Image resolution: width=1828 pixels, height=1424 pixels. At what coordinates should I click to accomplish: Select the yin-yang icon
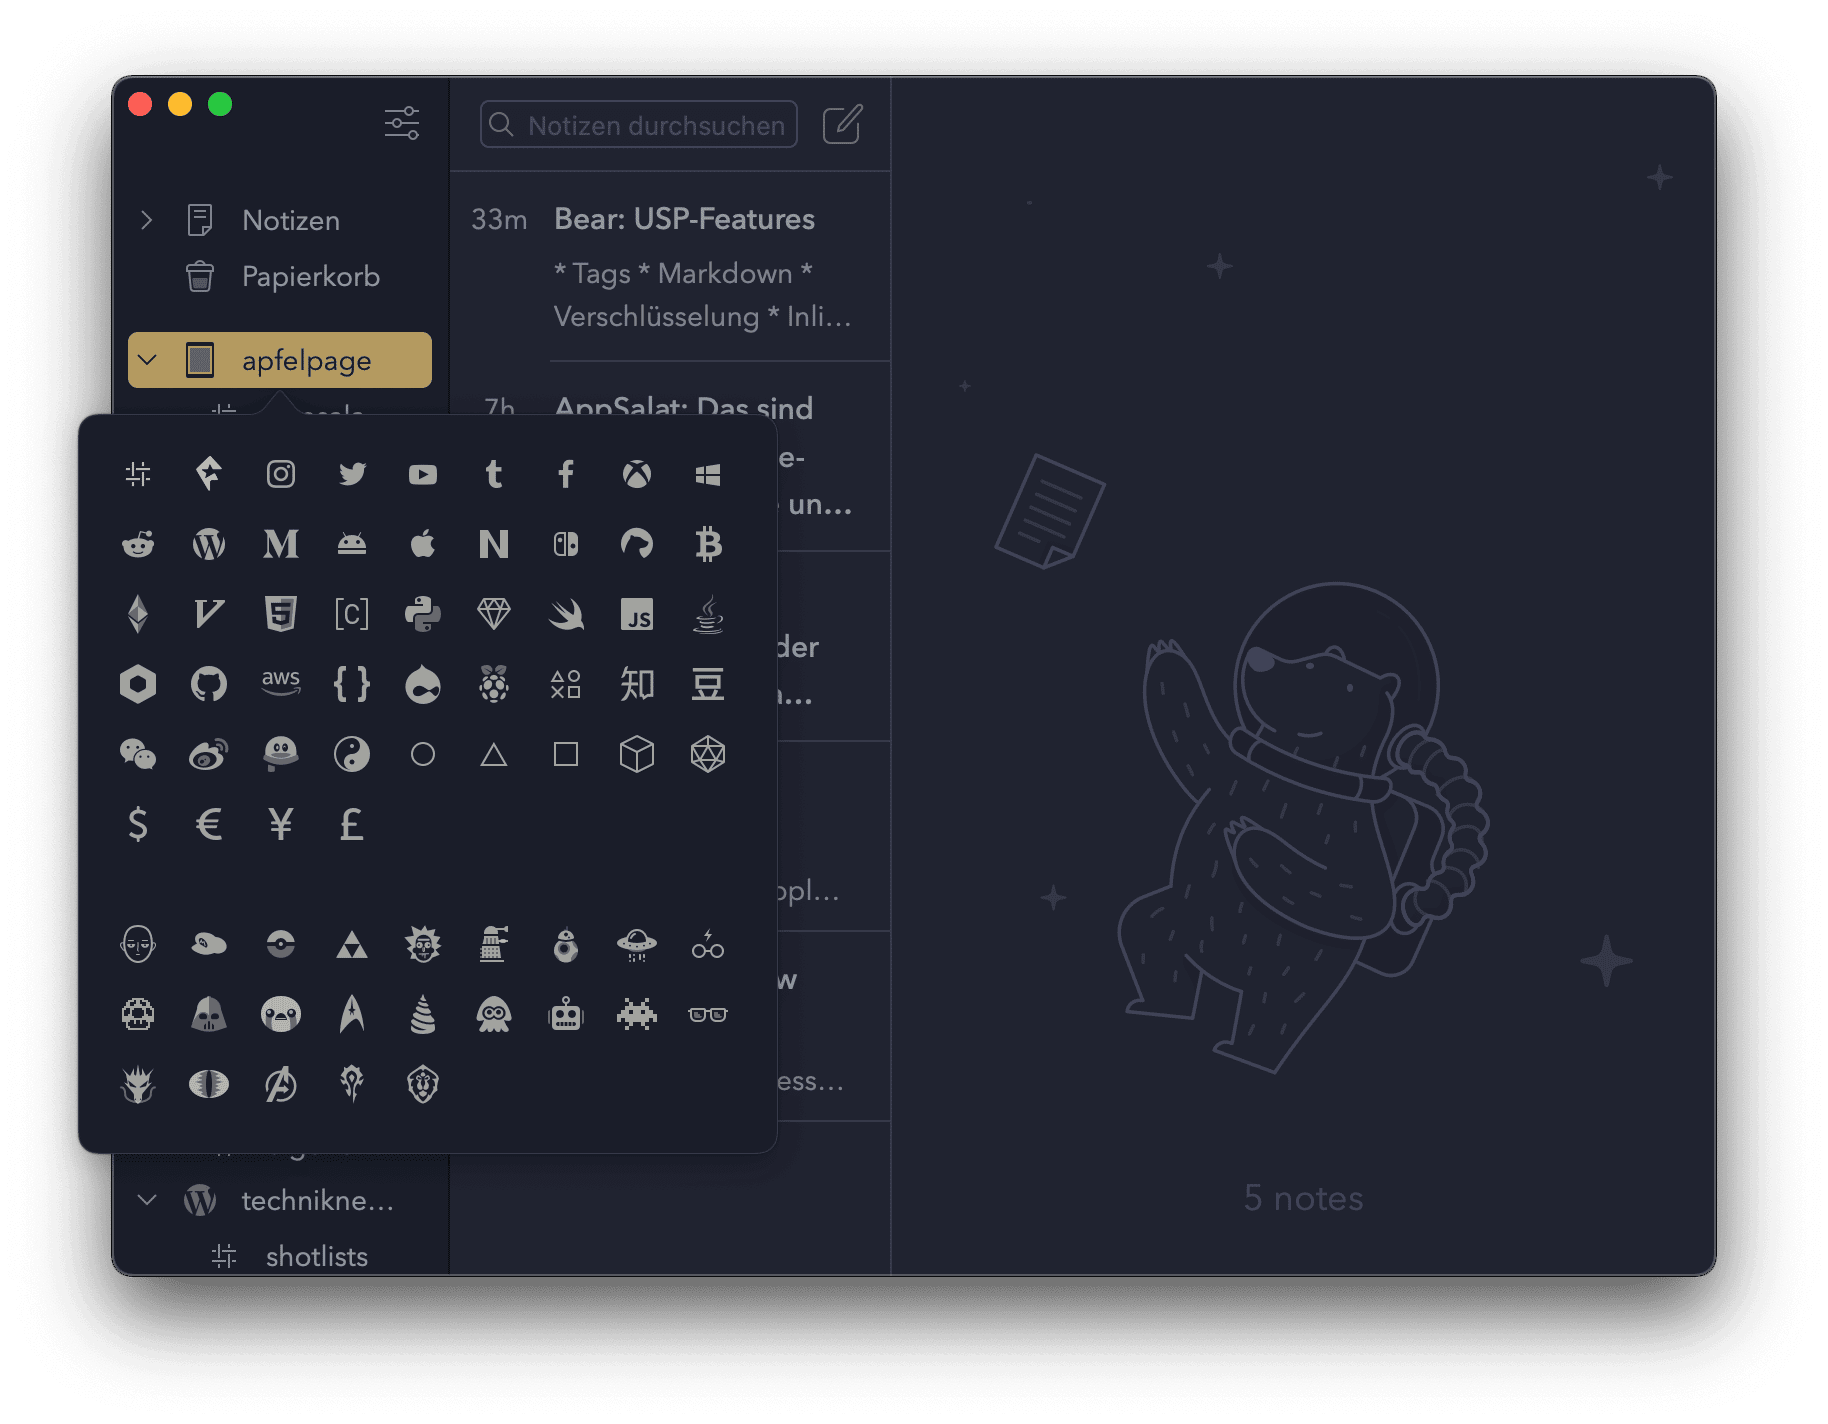pos(352,754)
